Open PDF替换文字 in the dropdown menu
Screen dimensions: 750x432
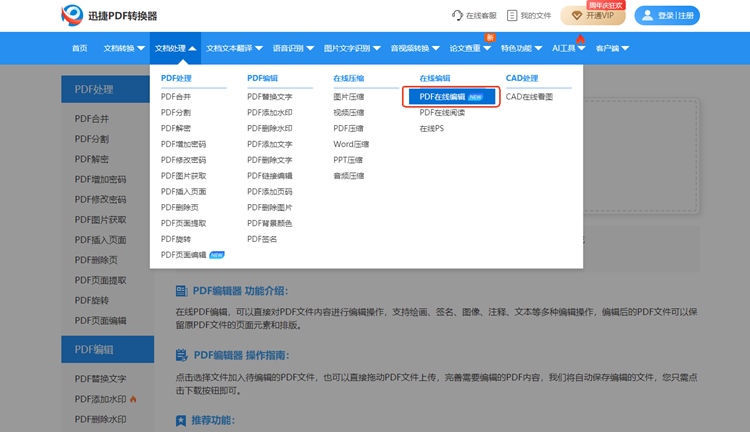269,97
